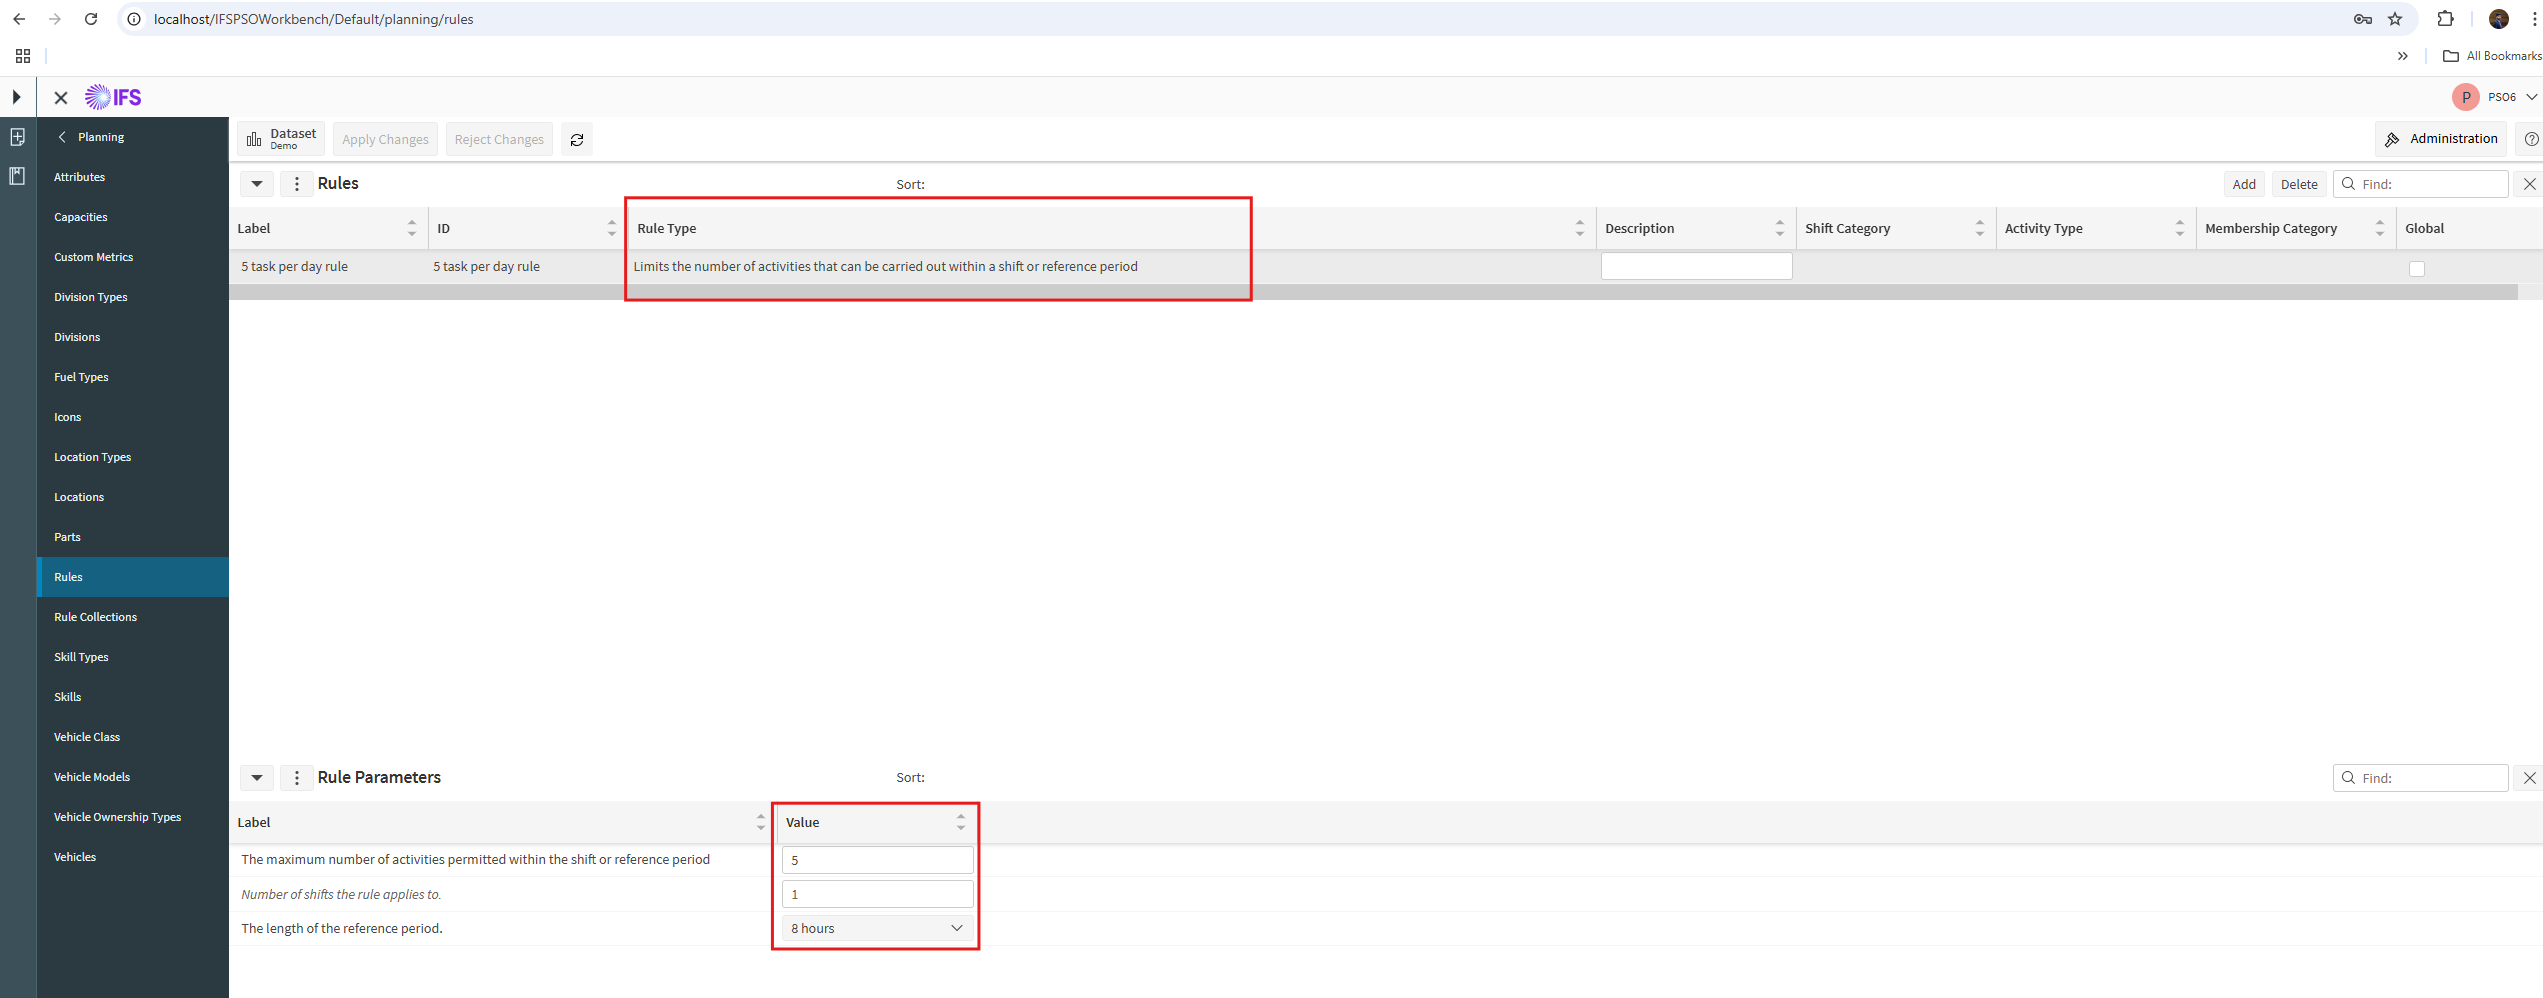2543x998 pixels.
Task: Open Locations in the sidebar
Action: [133, 497]
